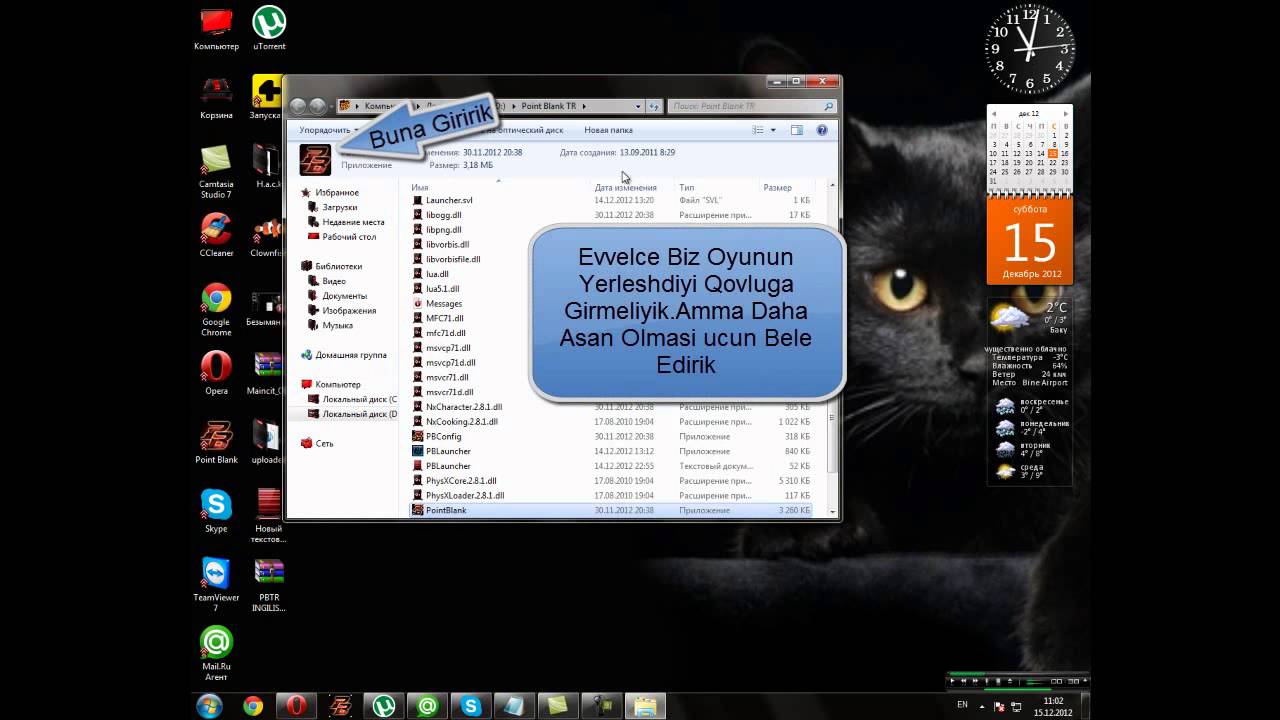Open uTorrent from the taskbar
This screenshot has height=720, width=1280.
pos(384,706)
